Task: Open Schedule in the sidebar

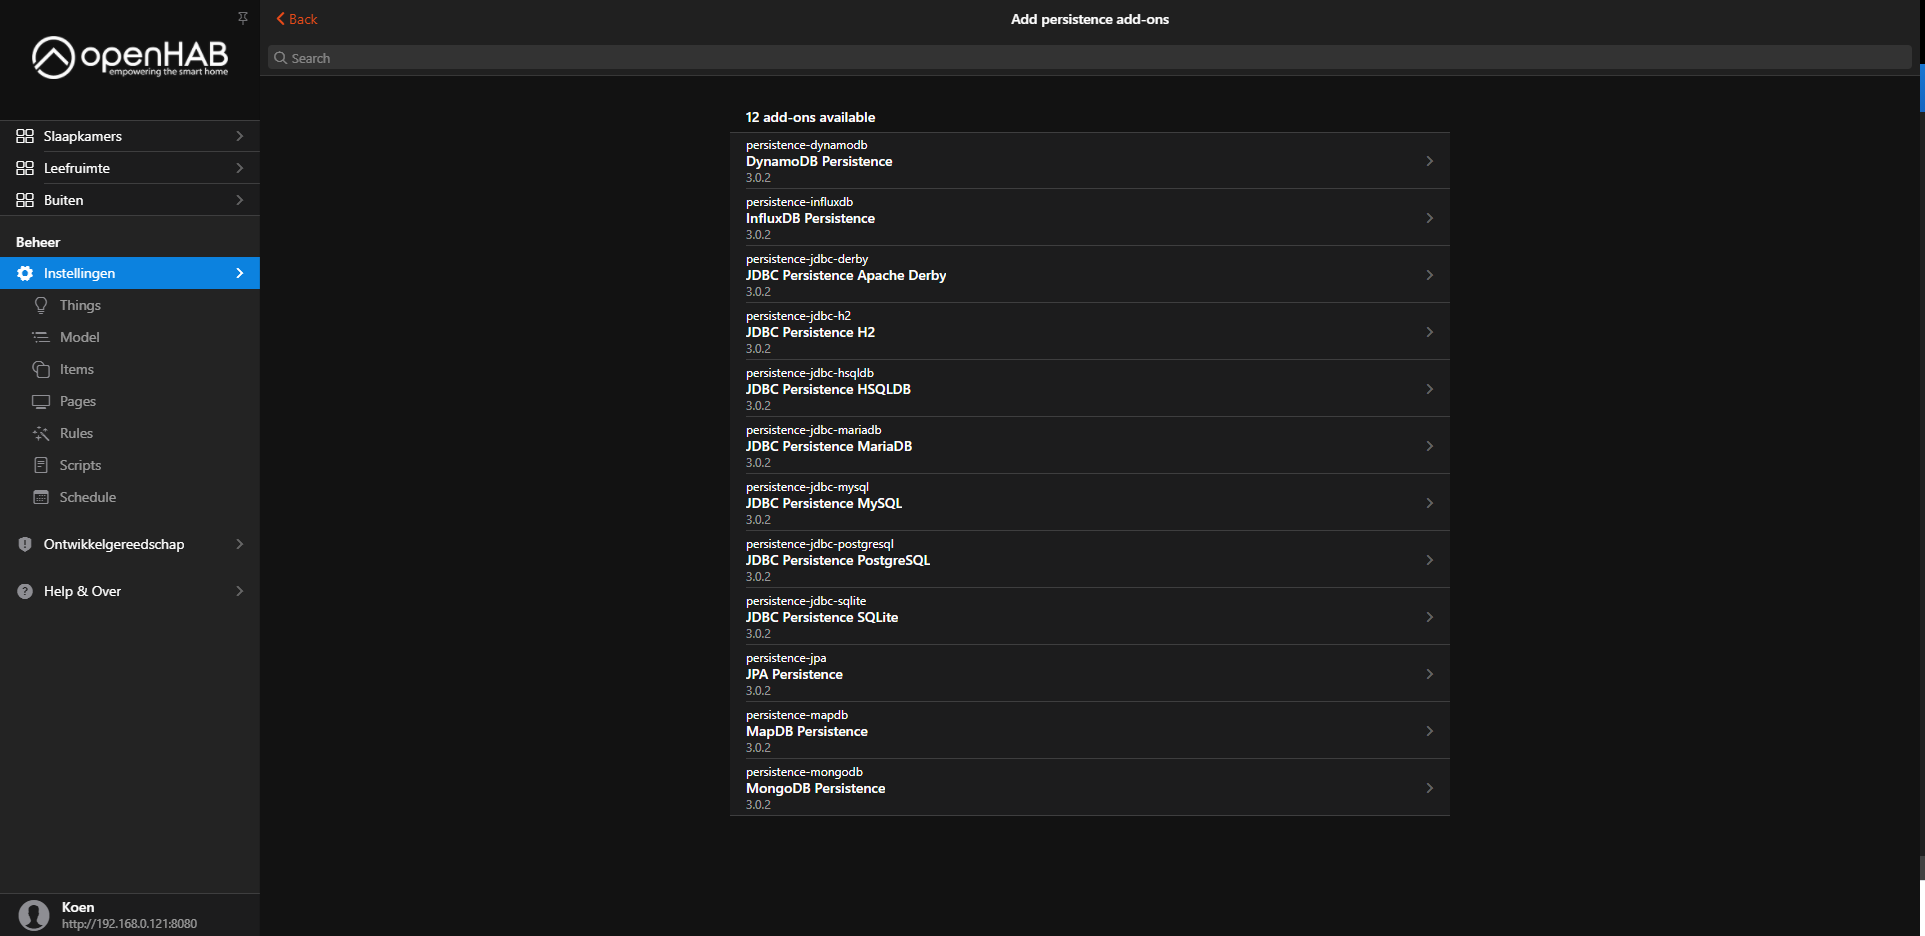Action: (130, 497)
